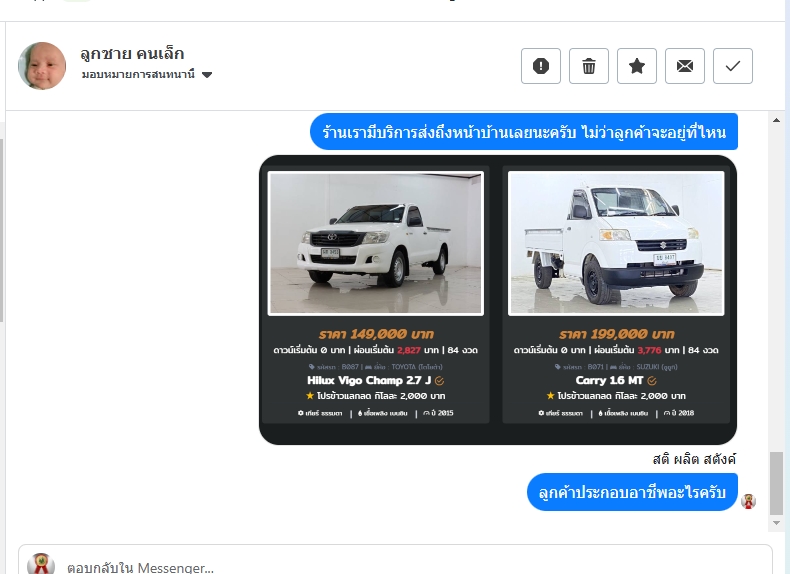Click the chat scrollbar up arrow
Viewport: 790px width, 574px height.
pyautogui.click(x=776, y=120)
